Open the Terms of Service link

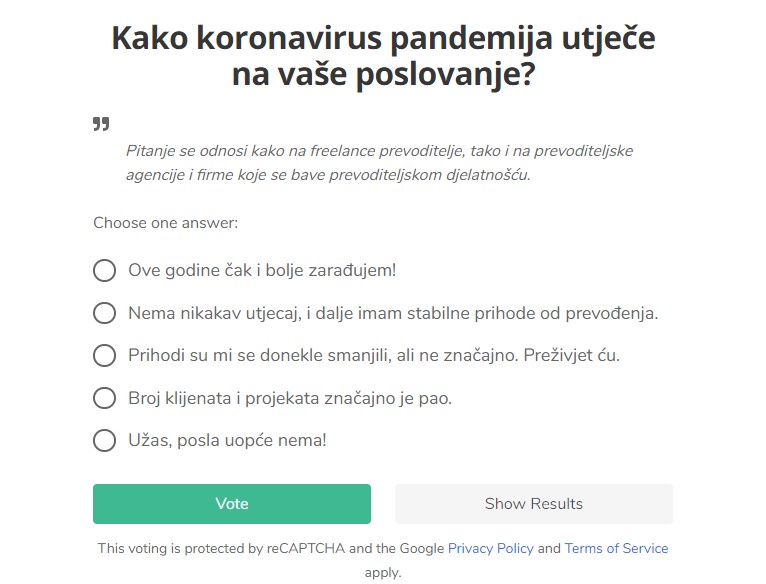617,548
